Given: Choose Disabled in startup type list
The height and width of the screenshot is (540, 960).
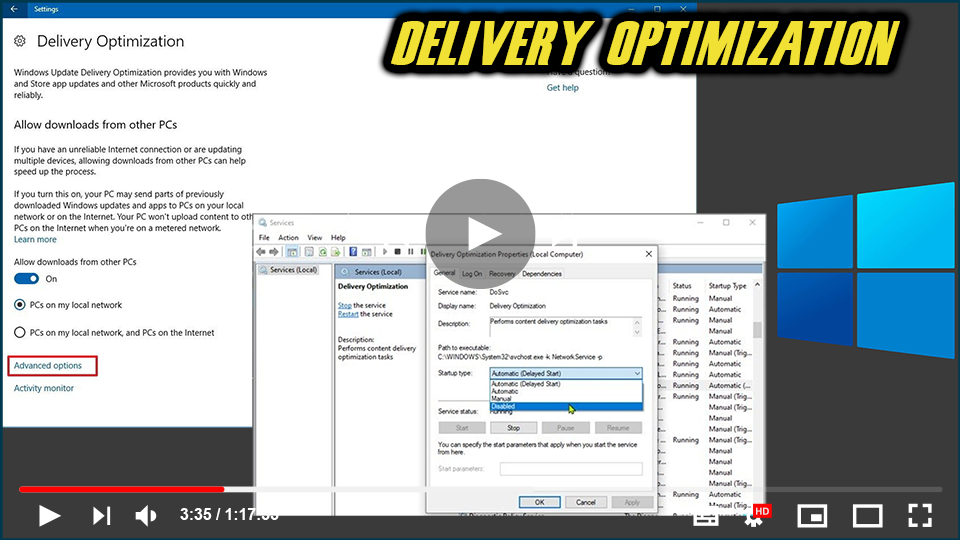Looking at the screenshot, I should 503,406.
